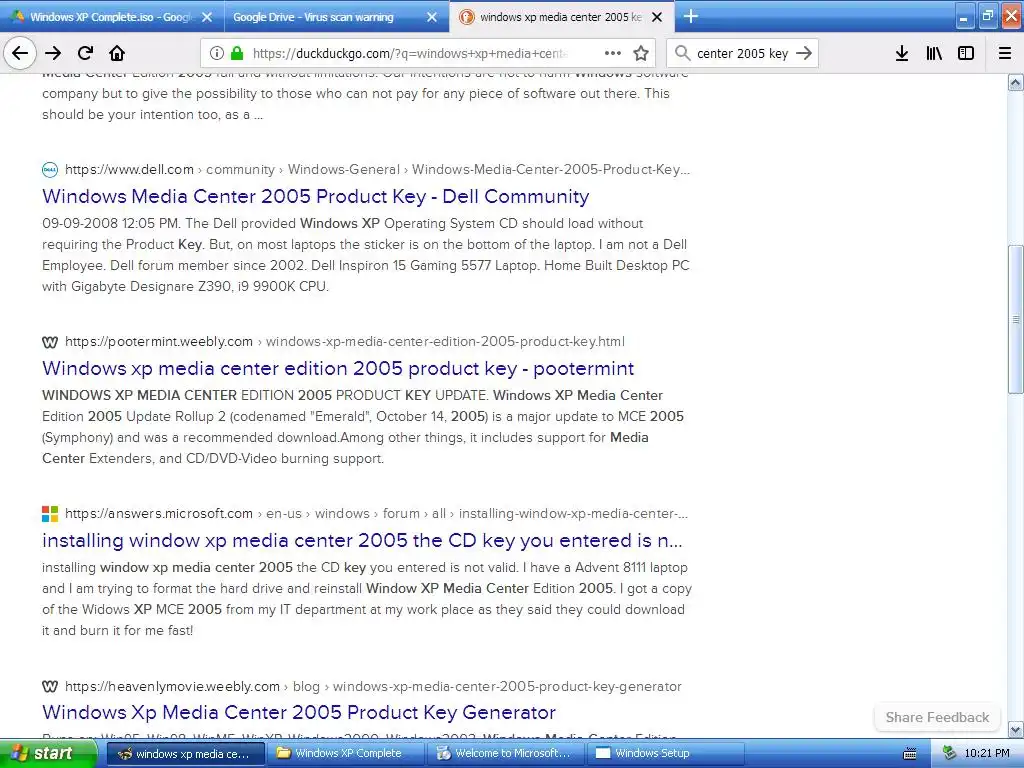Click the green padlock security icon
1024x768 pixels.
[x=236, y=53]
